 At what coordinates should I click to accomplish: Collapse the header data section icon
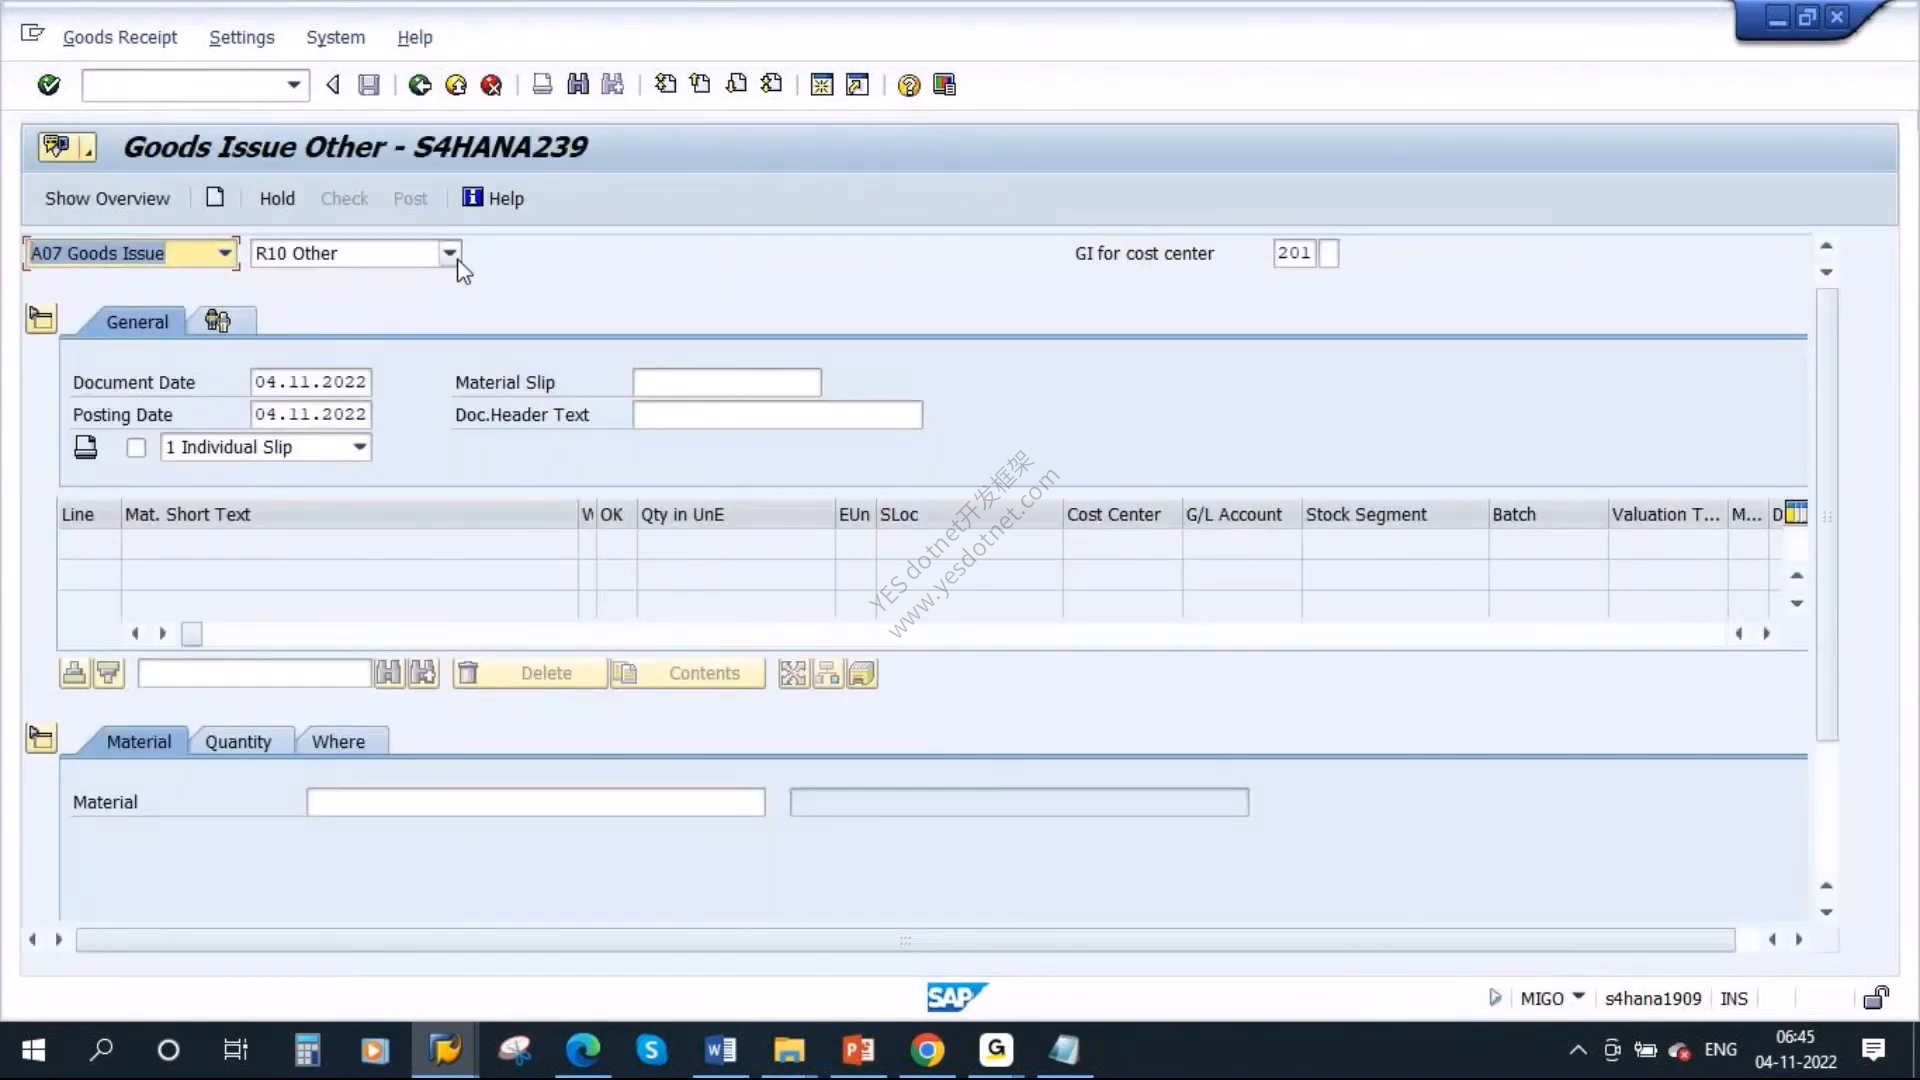click(x=41, y=319)
